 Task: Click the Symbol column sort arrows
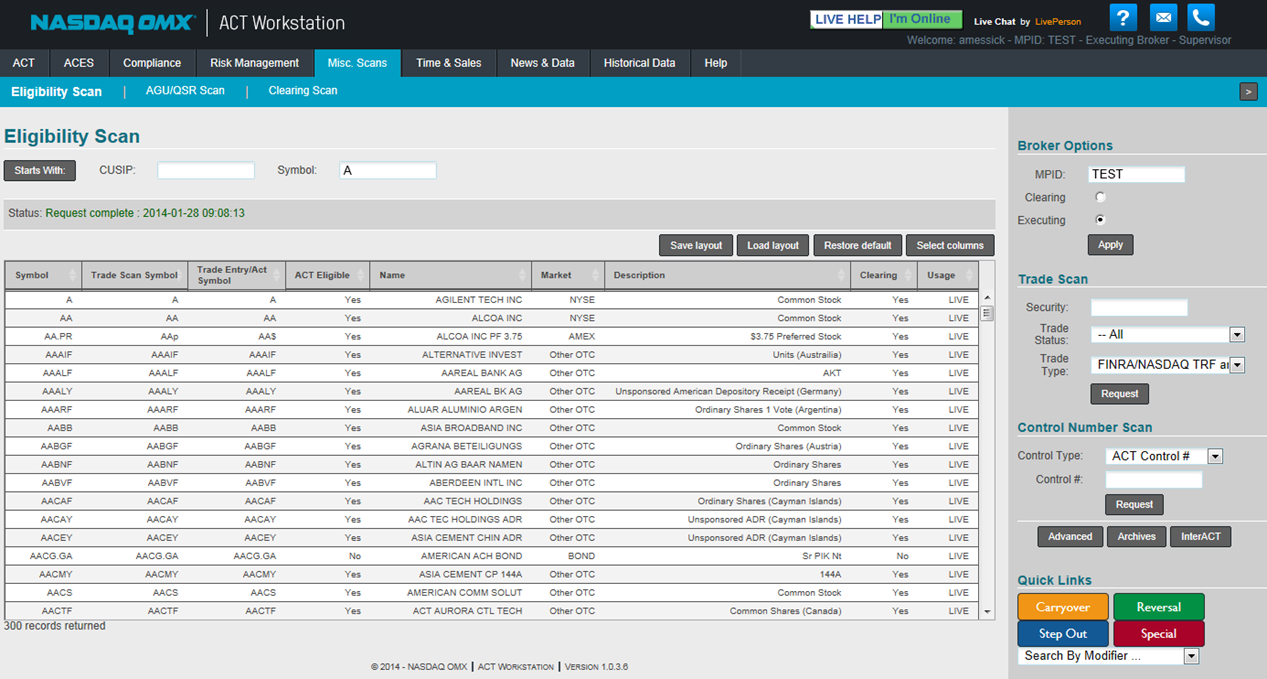click(x=73, y=275)
